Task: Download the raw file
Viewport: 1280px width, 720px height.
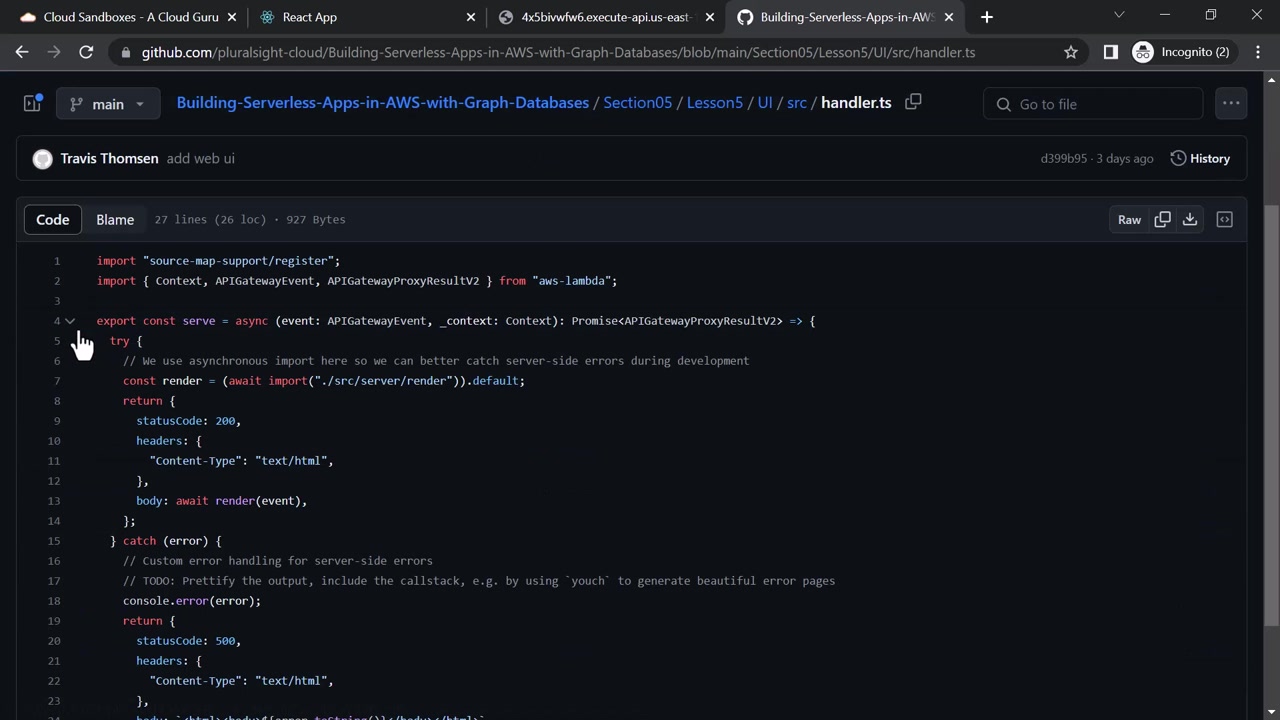Action: point(1190,219)
